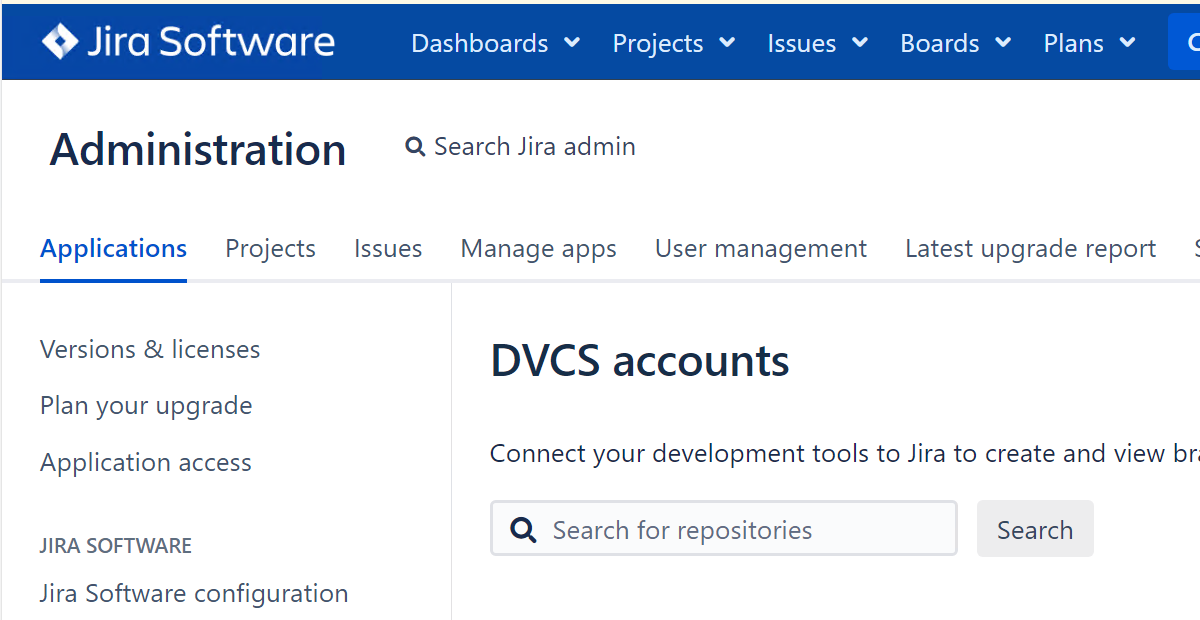Switch to the Applications admin tab

113,248
